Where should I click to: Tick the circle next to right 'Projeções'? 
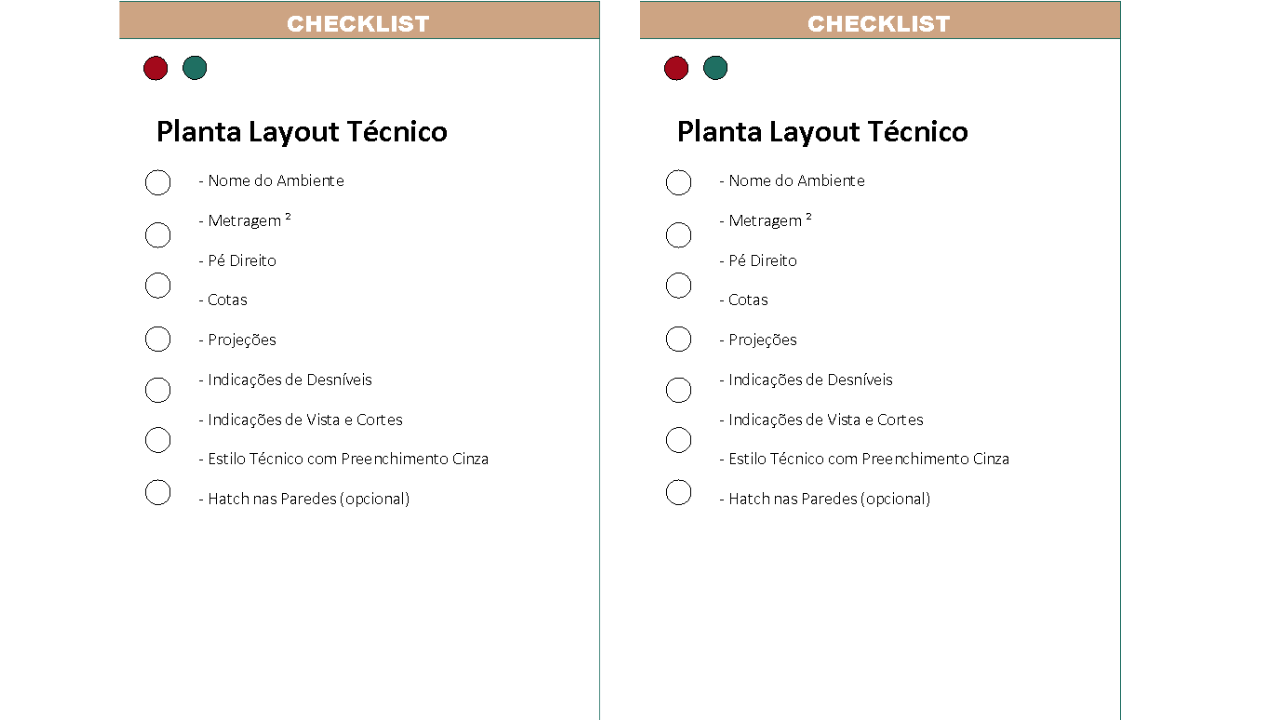tap(679, 339)
